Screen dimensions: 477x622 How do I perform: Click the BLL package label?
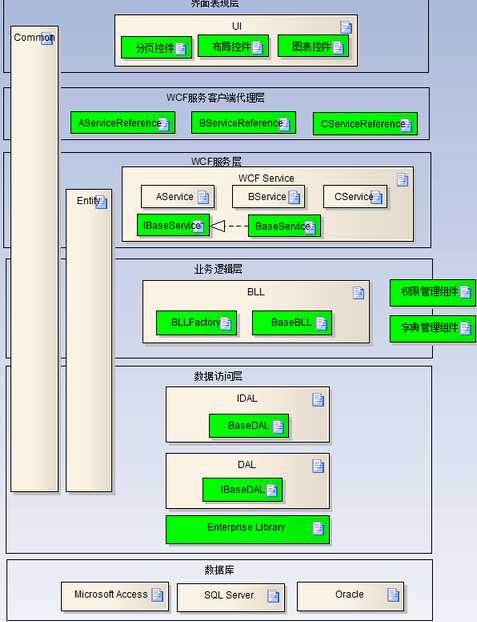[x=256, y=292]
